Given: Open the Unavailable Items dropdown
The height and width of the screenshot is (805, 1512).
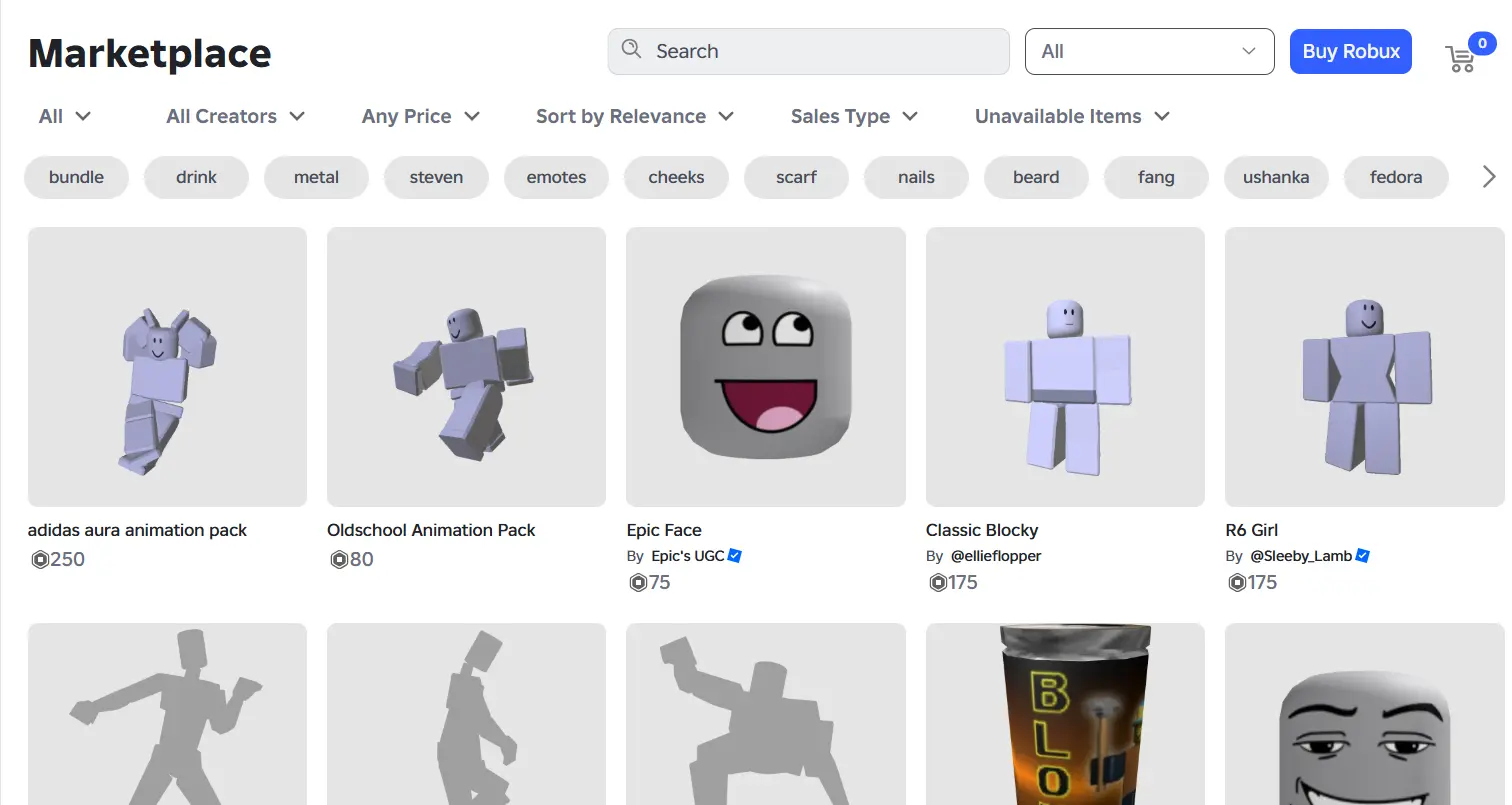Looking at the screenshot, I should [x=1071, y=116].
